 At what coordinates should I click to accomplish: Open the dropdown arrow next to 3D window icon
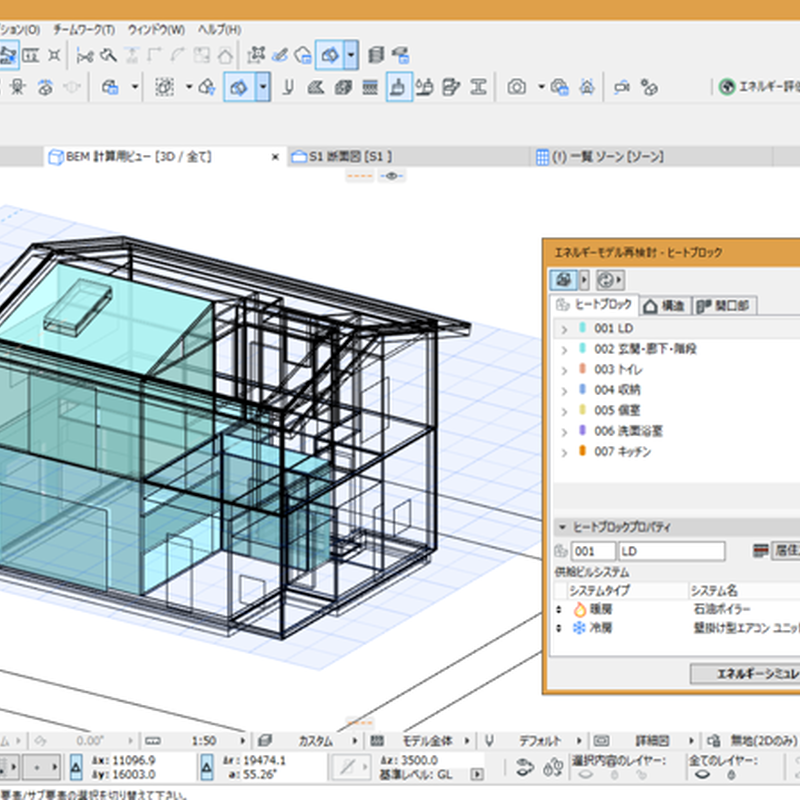(135, 87)
